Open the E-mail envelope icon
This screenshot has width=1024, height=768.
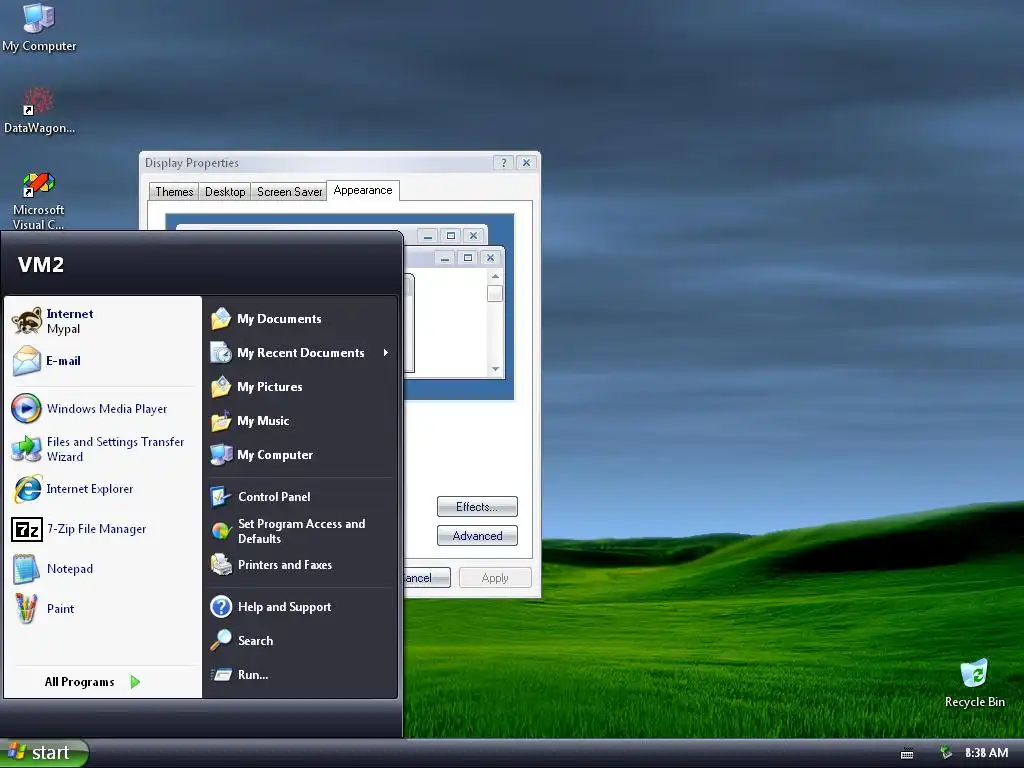(x=27, y=361)
